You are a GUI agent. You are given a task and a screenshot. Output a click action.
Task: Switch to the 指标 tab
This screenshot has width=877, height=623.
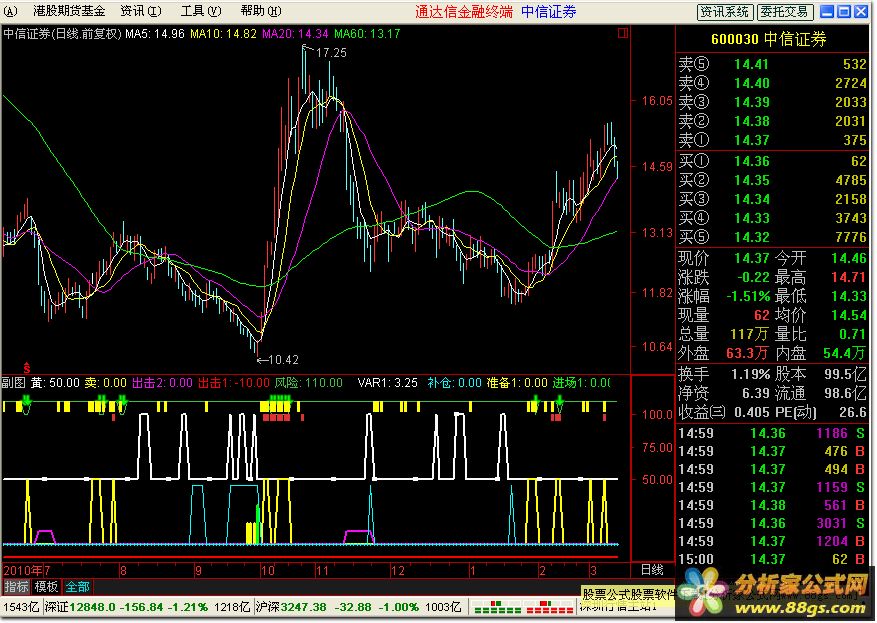(16, 587)
